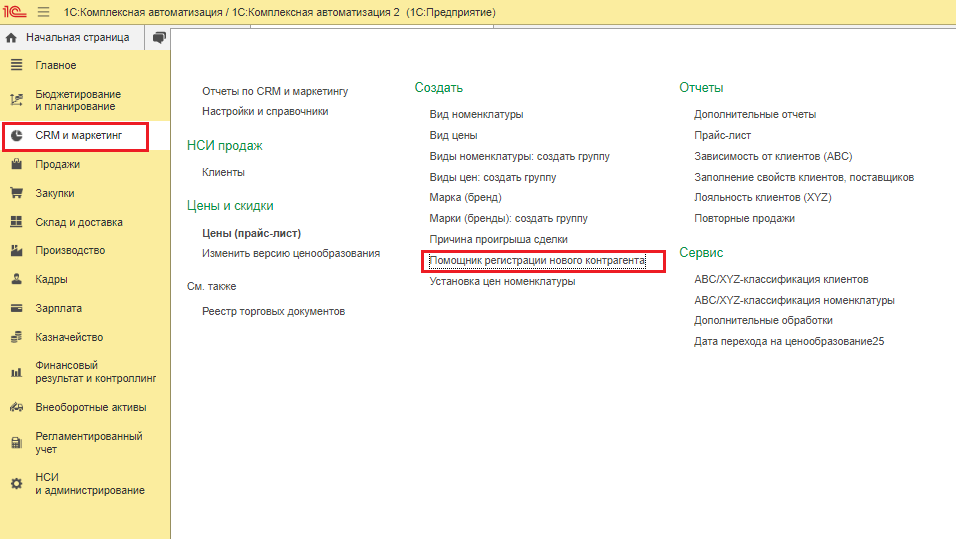Click the Зарплата card icon
Image resolution: width=956 pixels, height=544 pixels.
16,308
